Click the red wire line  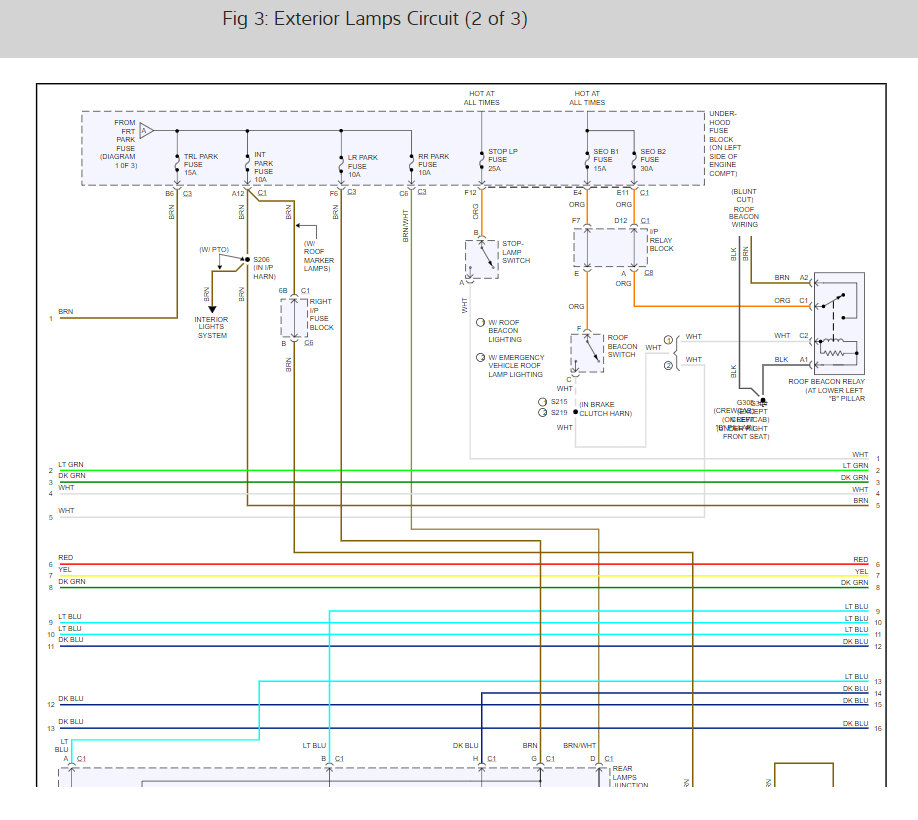pos(450,564)
